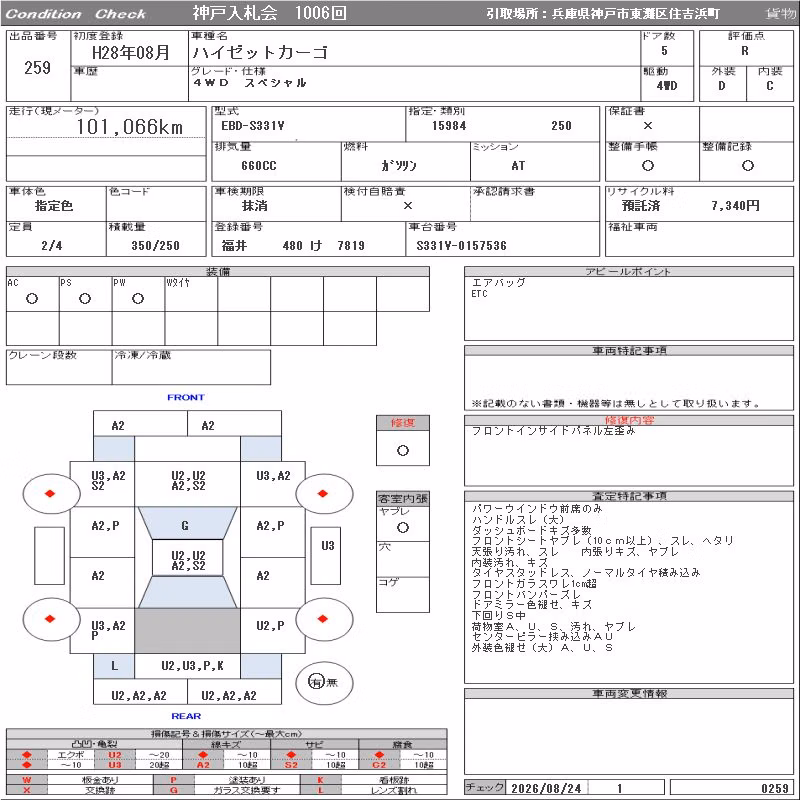Click the Condition Check title
The height and width of the screenshot is (800, 800).
pos(76,14)
